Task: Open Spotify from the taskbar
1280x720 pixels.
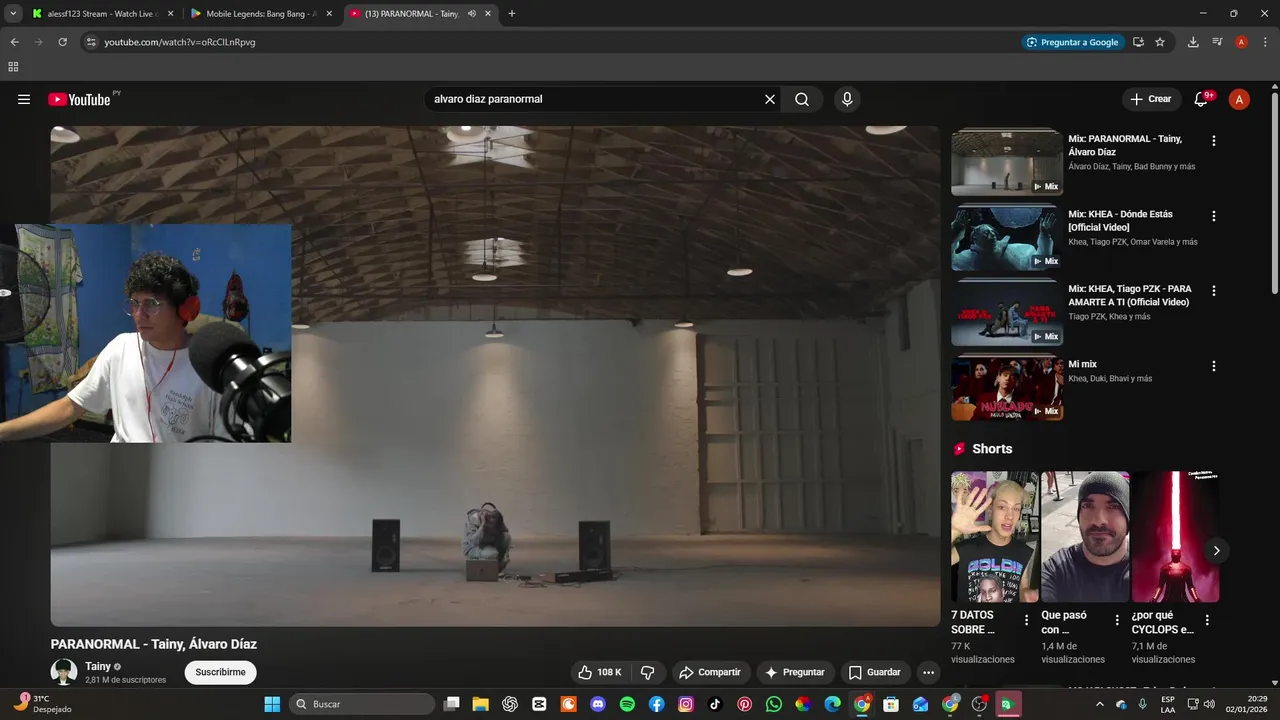Action: pyautogui.click(x=627, y=704)
